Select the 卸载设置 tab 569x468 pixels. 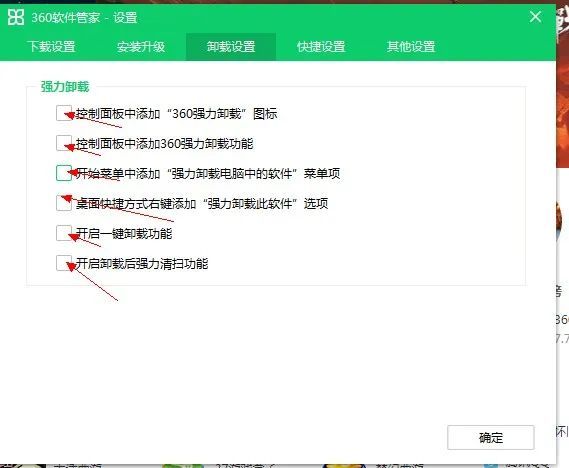(231, 47)
